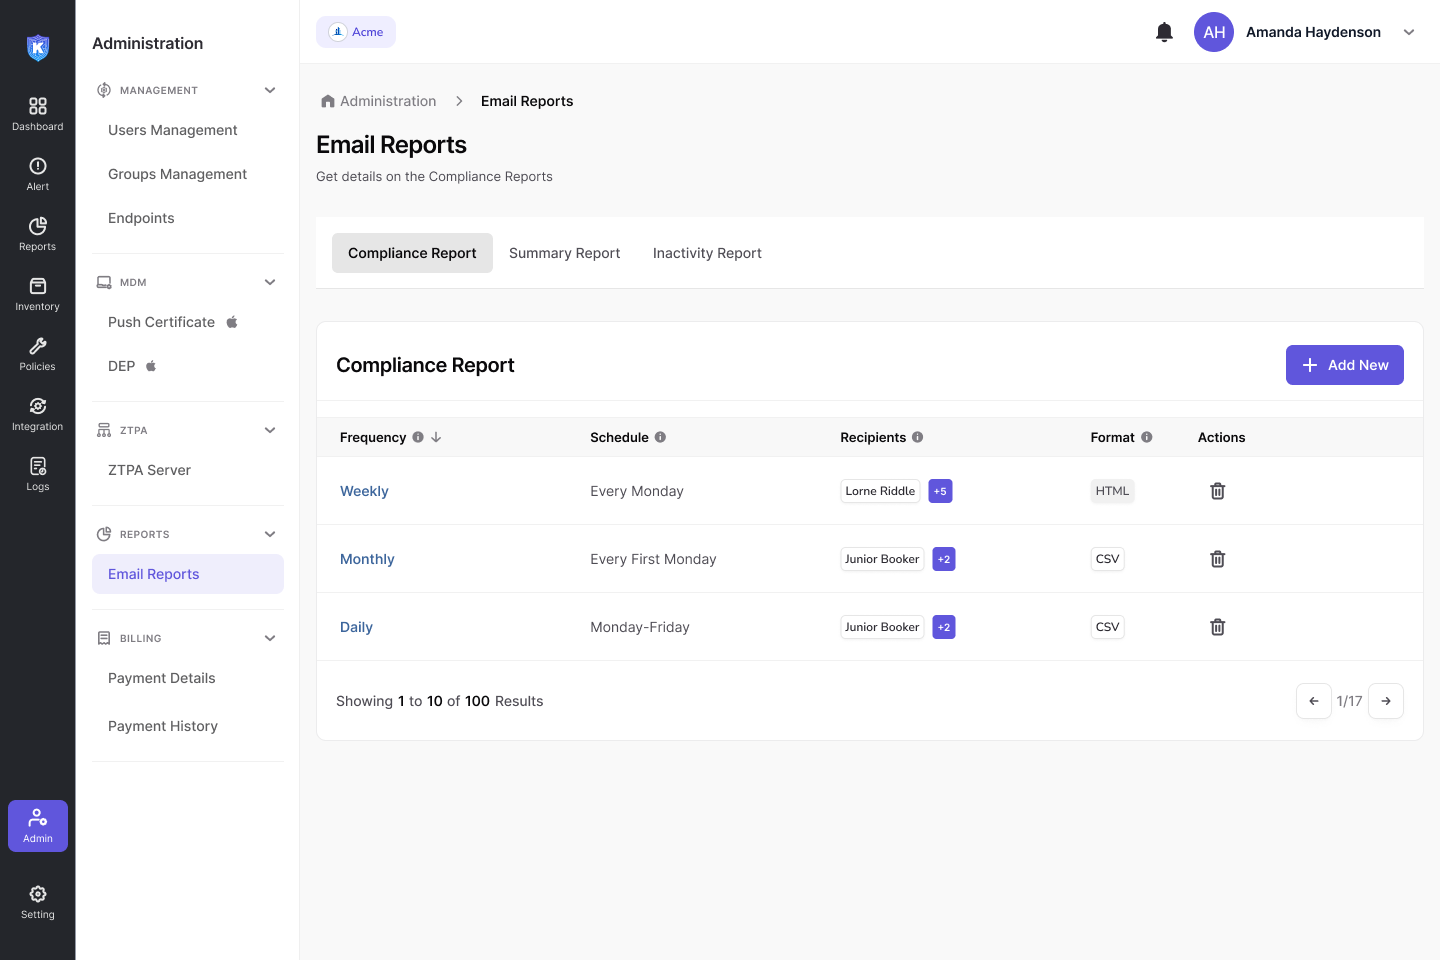The width and height of the screenshot is (1440, 960).
Task: Click the notification bell icon
Action: point(1164,32)
